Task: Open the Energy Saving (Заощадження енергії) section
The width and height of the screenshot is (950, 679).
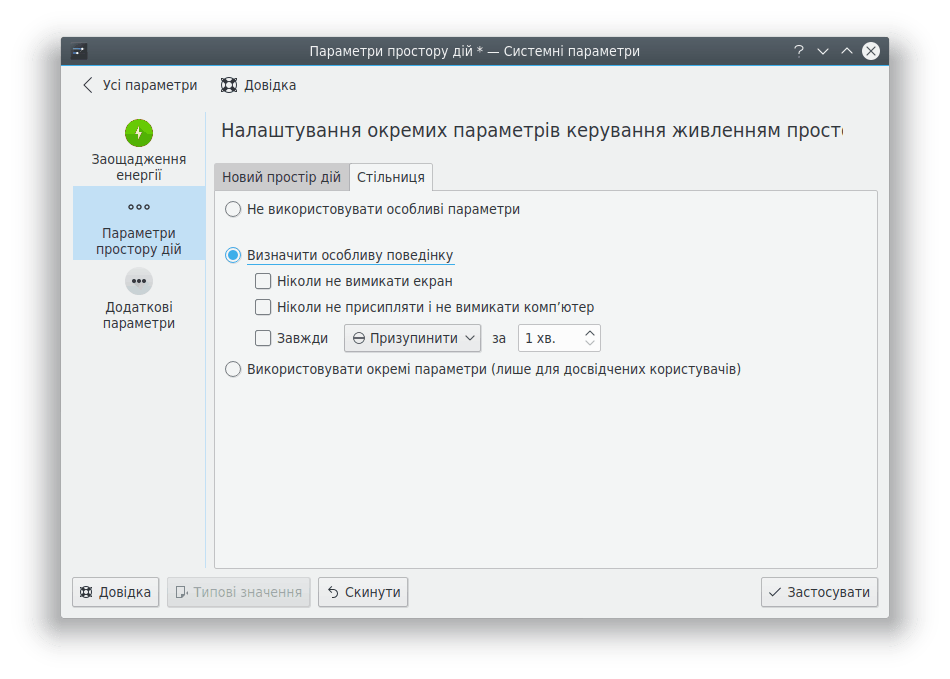Action: 138,150
